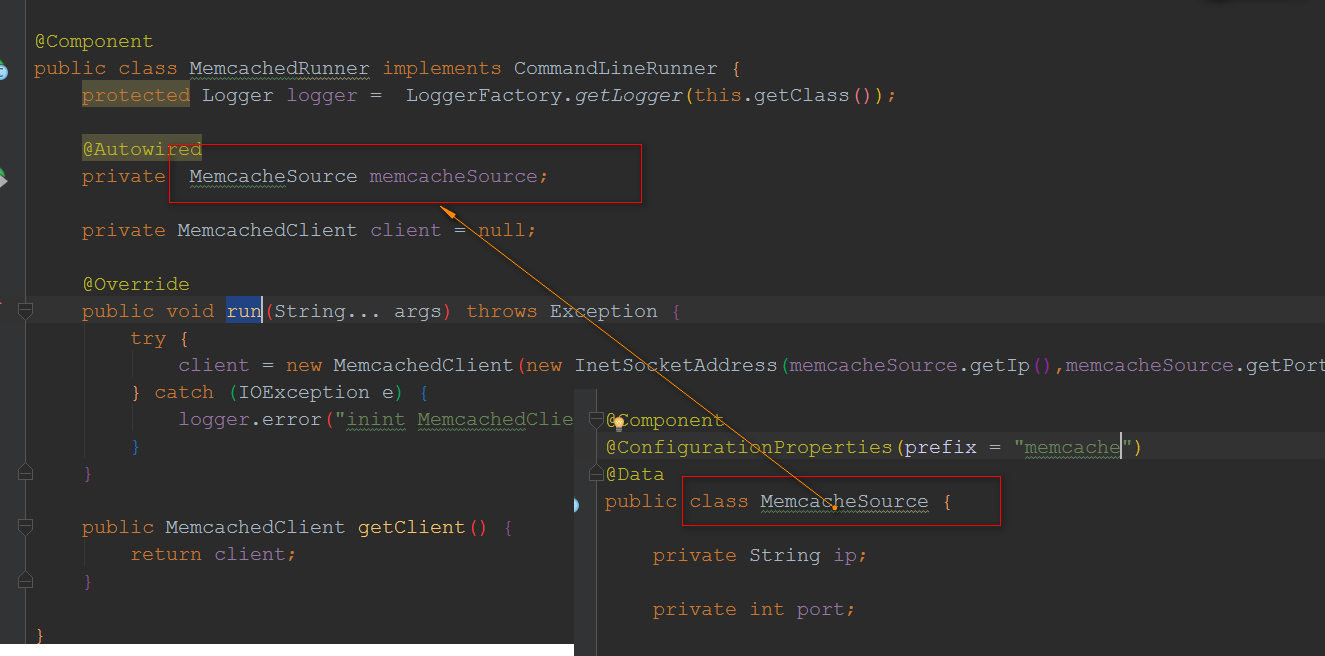The height and width of the screenshot is (656, 1325).
Task: Click the getClient method name
Action: pyautogui.click(x=412, y=527)
